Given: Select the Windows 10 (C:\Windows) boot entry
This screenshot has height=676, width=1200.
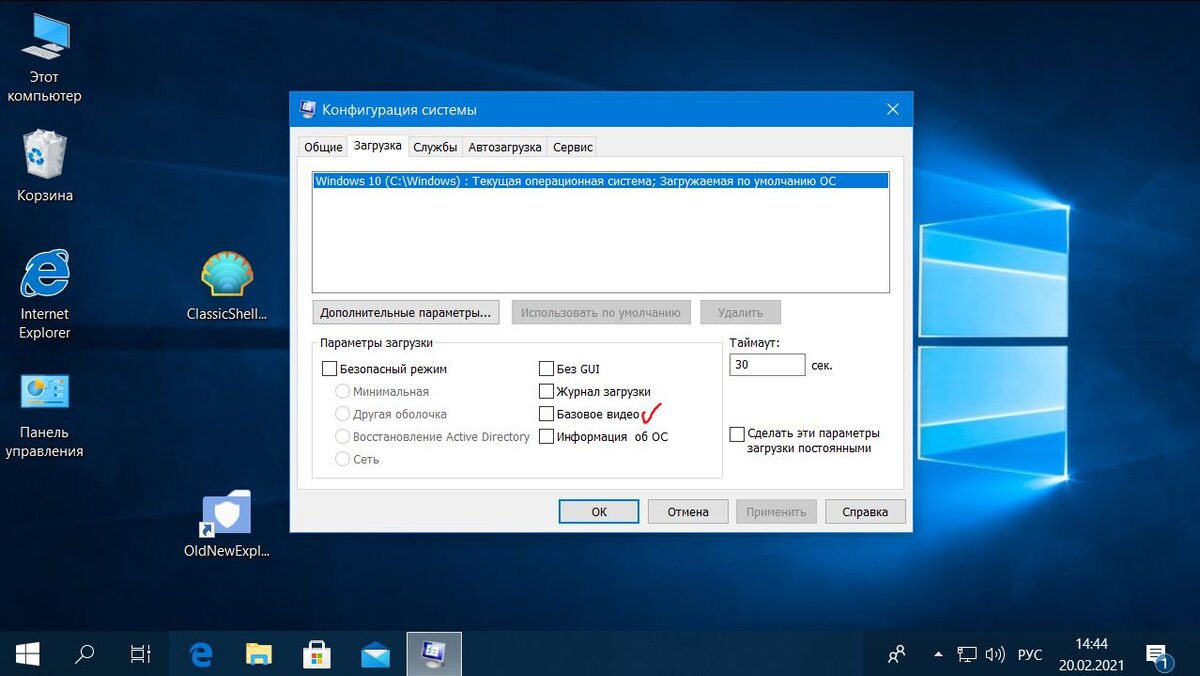Looking at the screenshot, I should coord(601,181).
